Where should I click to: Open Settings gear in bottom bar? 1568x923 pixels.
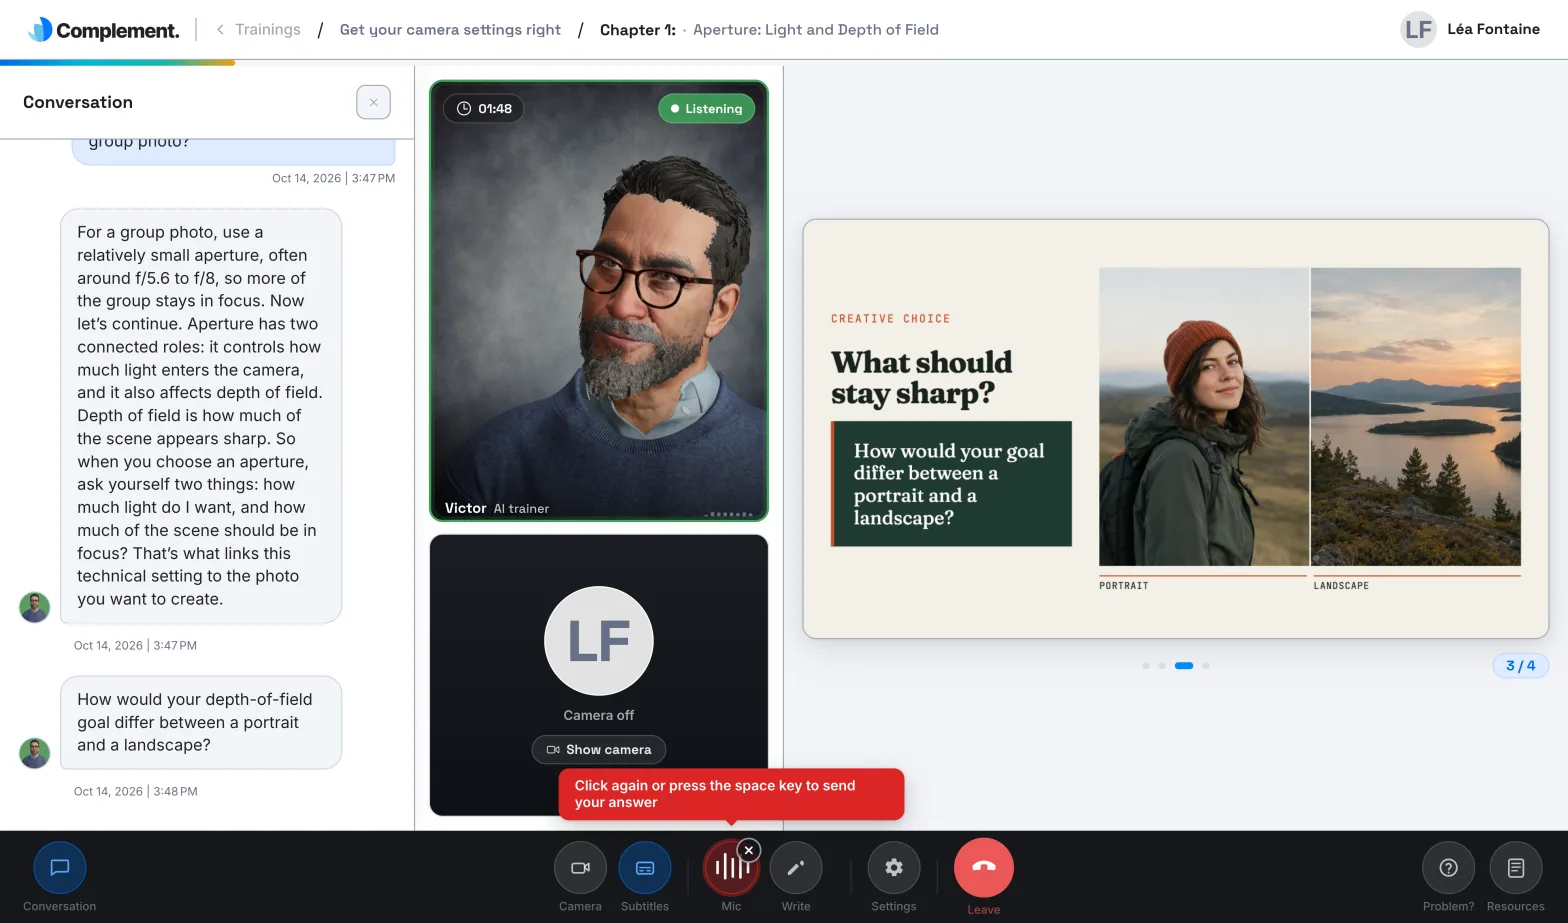click(x=894, y=868)
